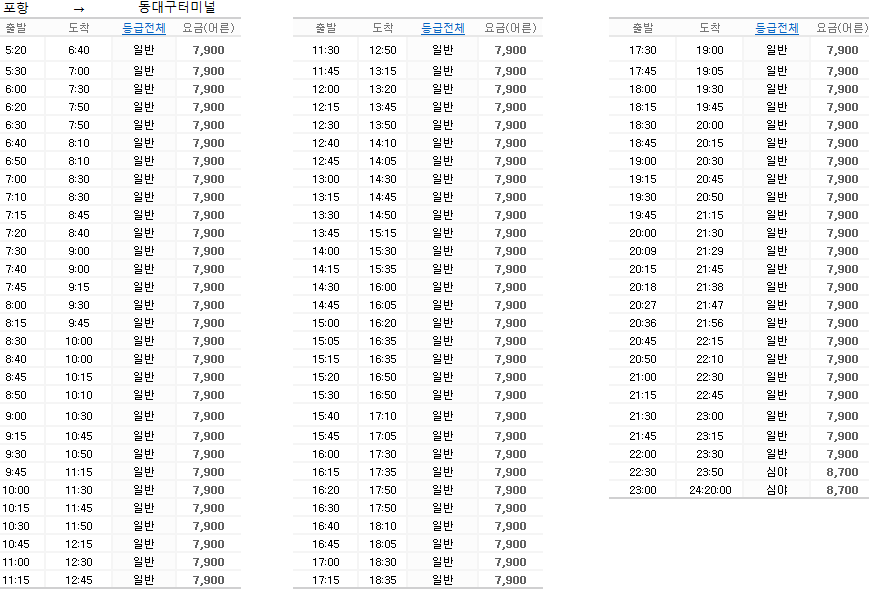869x607 pixels.
Task: Click arrival time 19:05
Action: (x=710, y=71)
